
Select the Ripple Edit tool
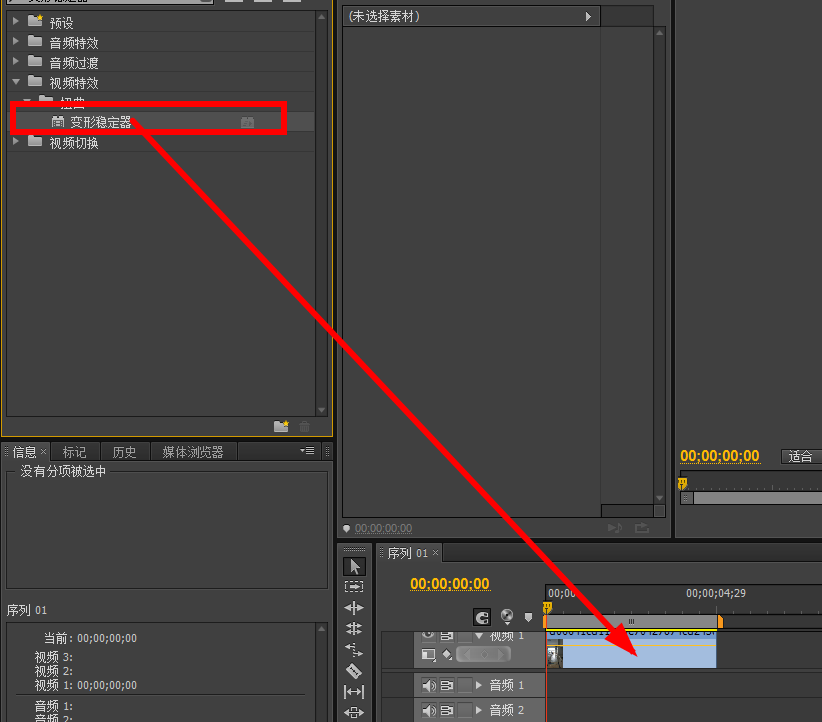click(x=354, y=608)
